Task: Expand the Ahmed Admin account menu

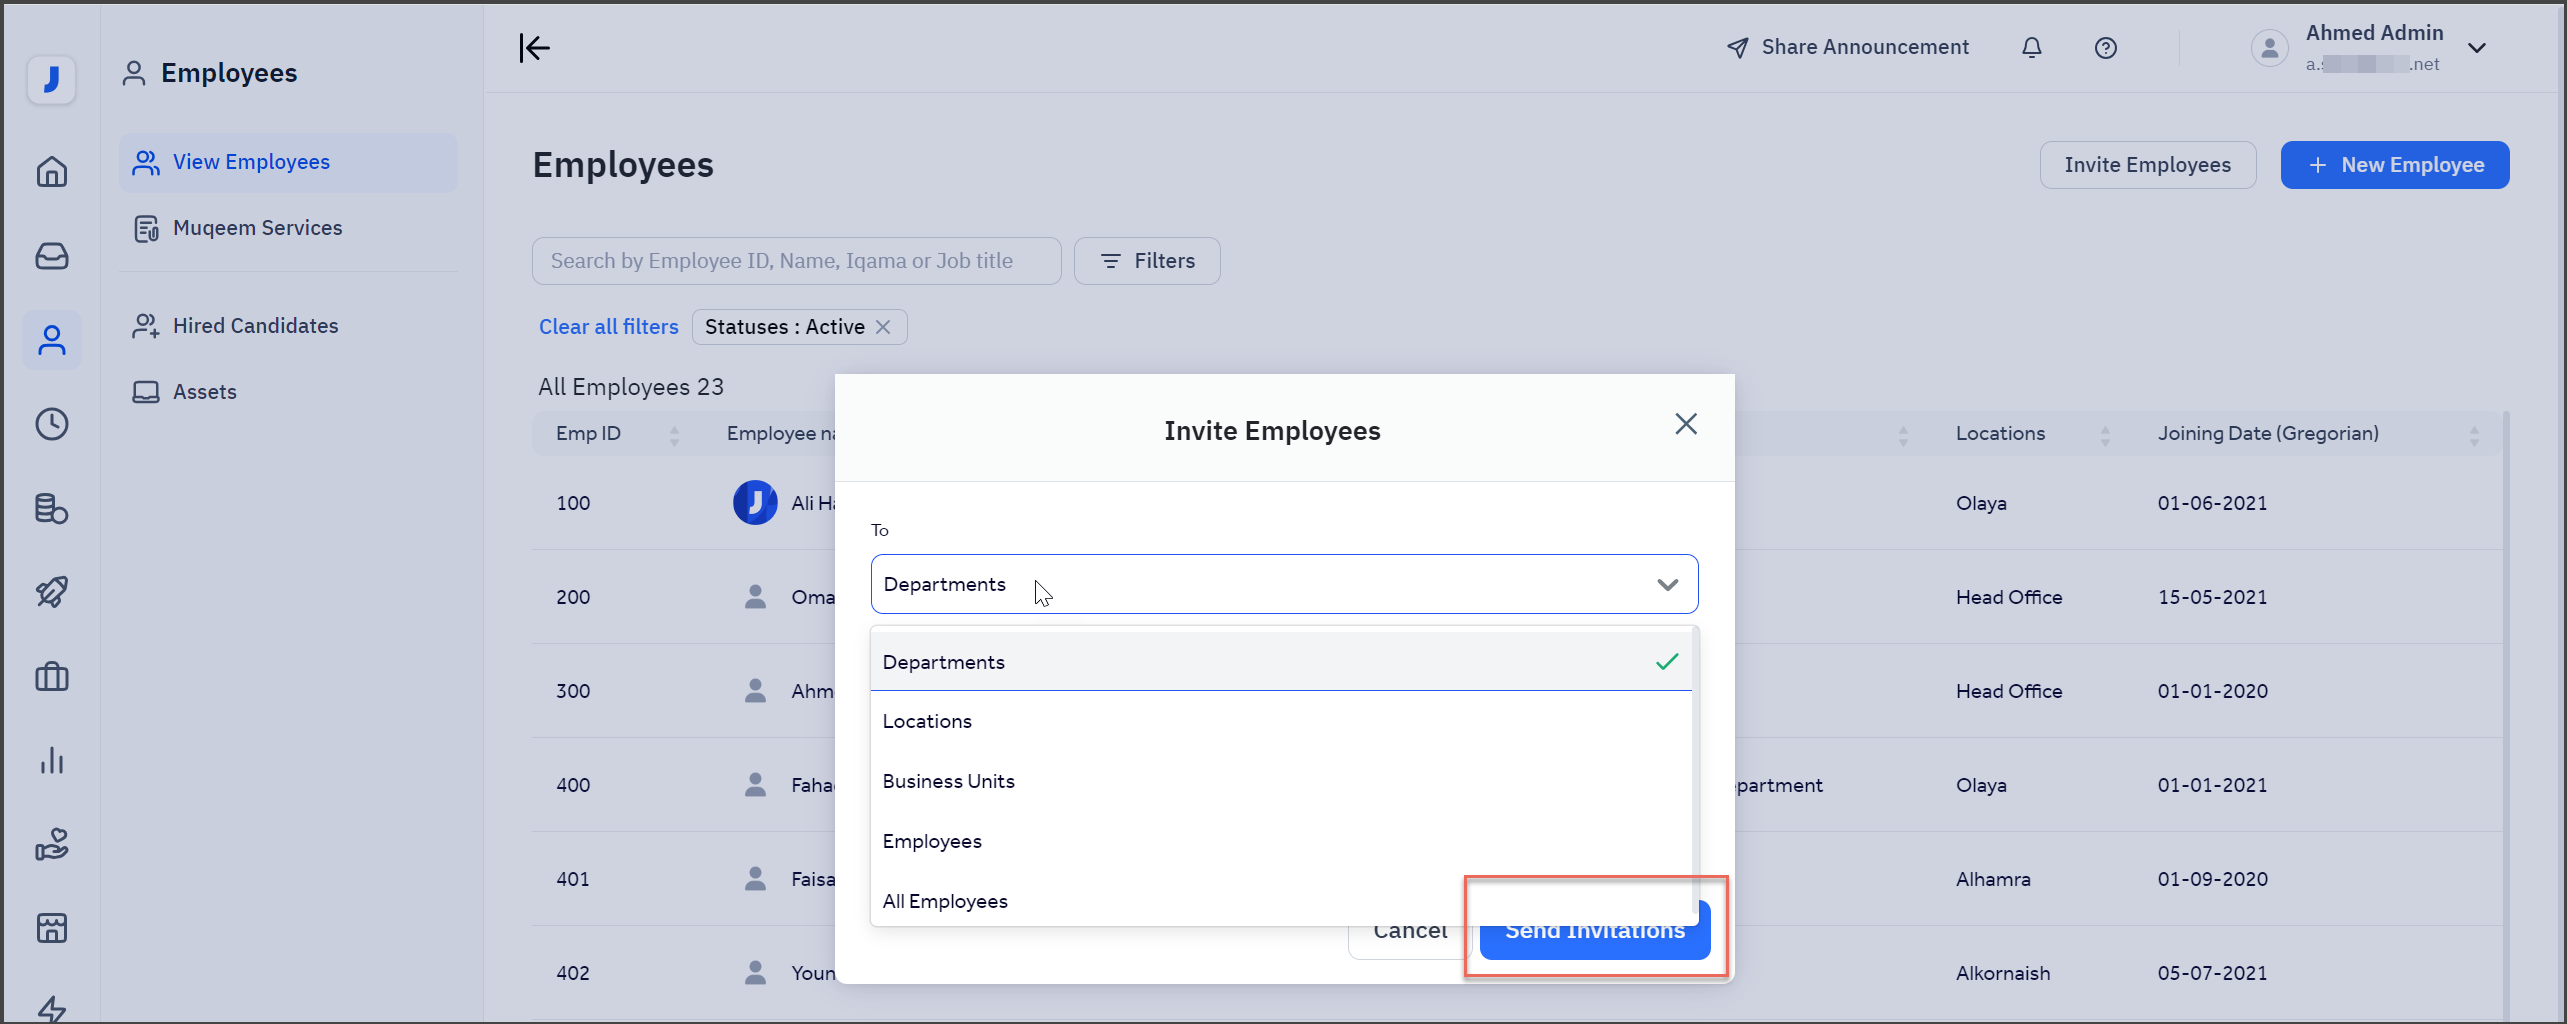Action: (2479, 47)
